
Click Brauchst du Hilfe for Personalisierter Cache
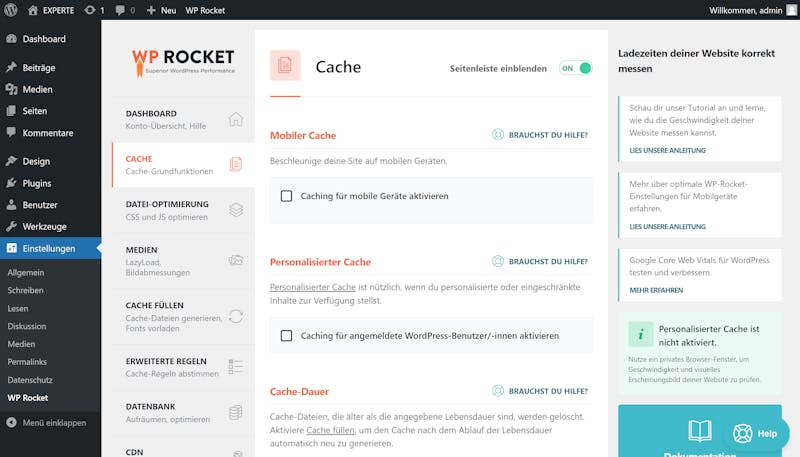point(540,261)
